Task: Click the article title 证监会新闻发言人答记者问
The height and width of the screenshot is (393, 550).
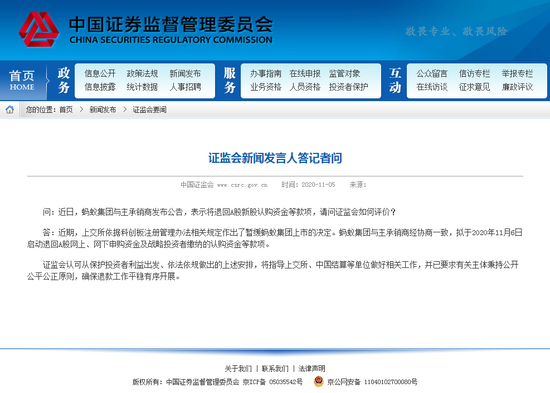Action: pyautogui.click(x=275, y=158)
